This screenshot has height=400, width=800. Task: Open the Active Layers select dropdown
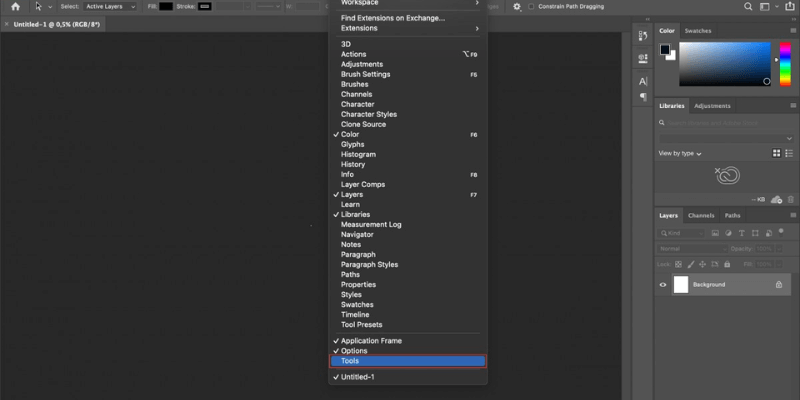click(x=110, y=6)
